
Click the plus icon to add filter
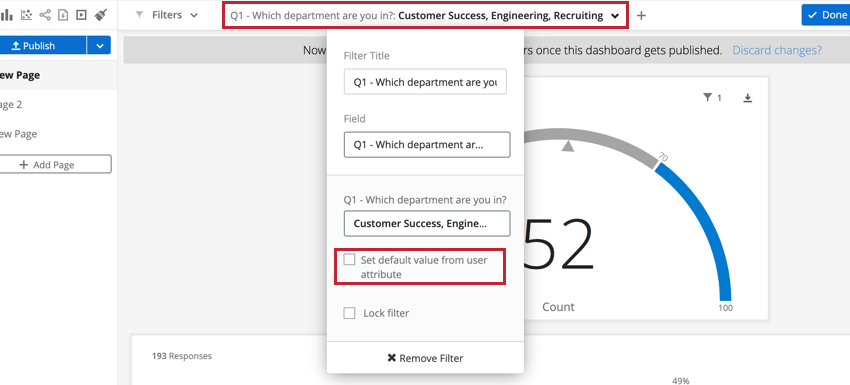(x=641, y=16)
